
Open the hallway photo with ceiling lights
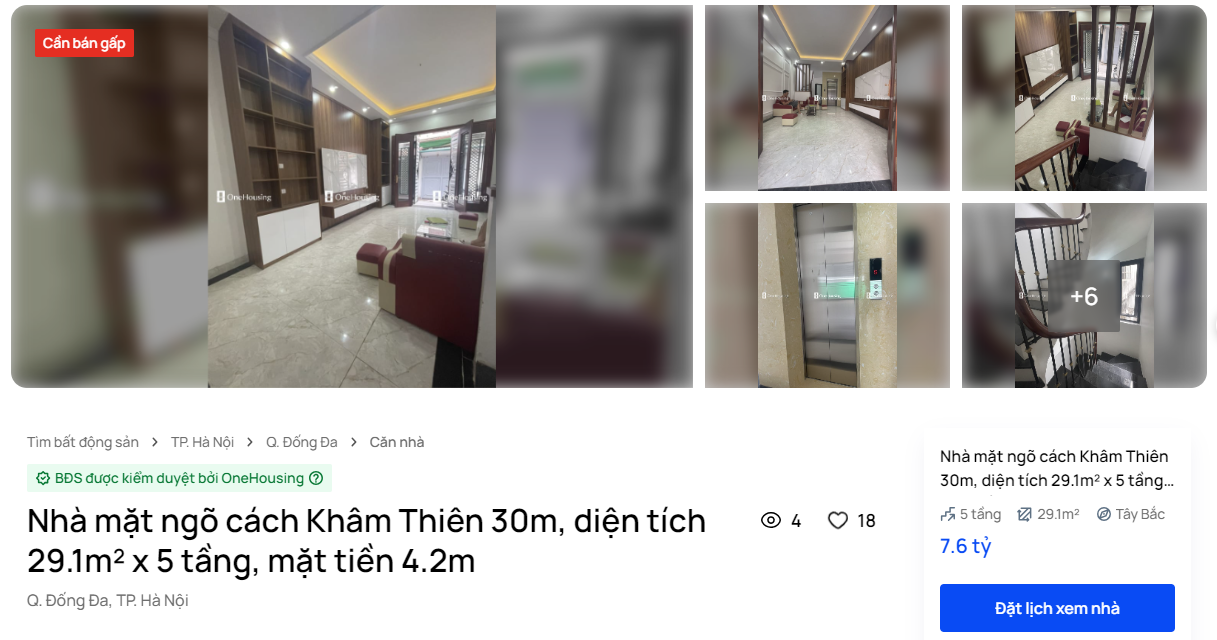pos(827,98)
